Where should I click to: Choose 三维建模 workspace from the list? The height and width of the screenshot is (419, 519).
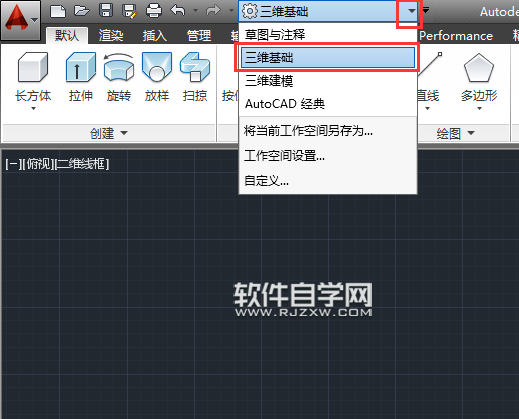tap(328, 81)
